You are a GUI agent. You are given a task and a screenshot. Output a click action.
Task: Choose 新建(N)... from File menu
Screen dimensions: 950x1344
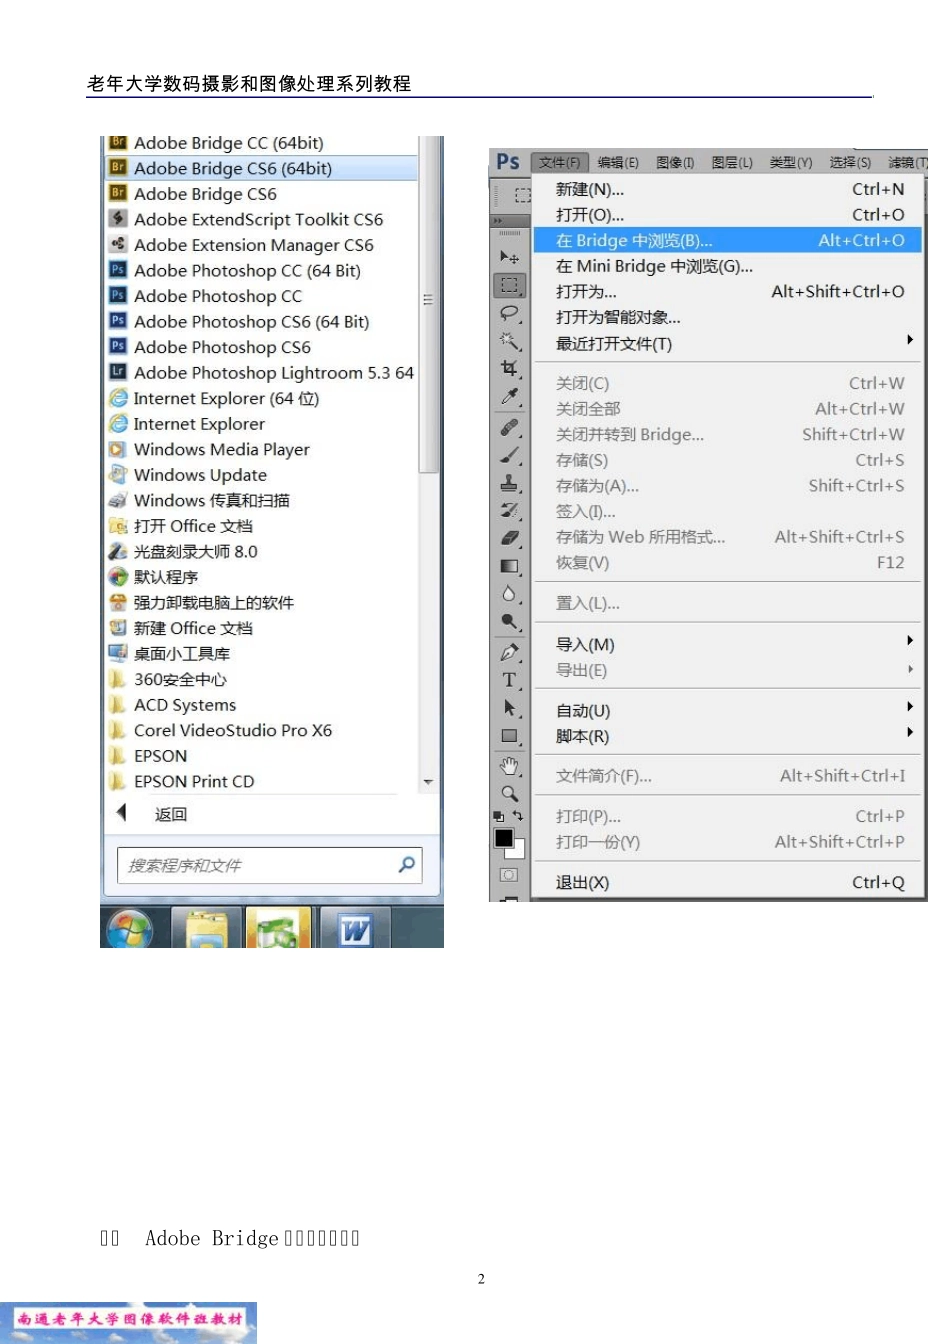727,189
